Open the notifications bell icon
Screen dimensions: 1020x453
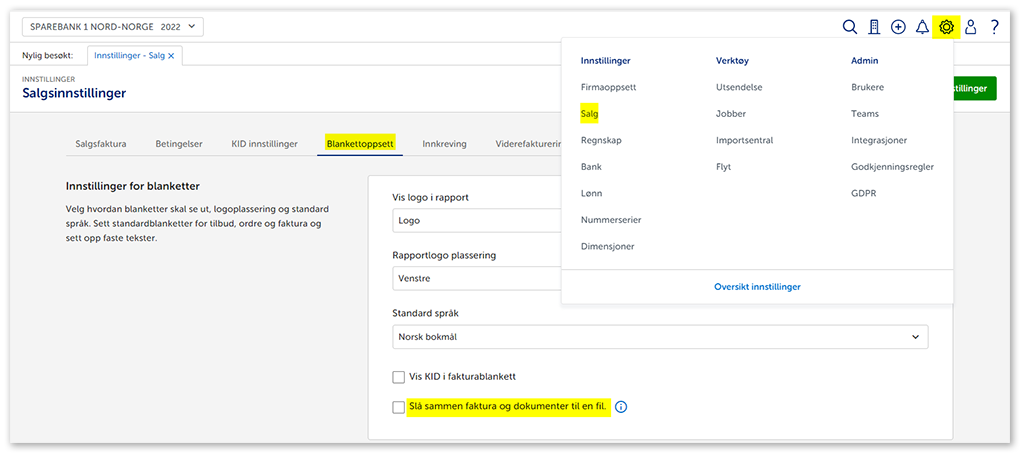tap(922, 27)
